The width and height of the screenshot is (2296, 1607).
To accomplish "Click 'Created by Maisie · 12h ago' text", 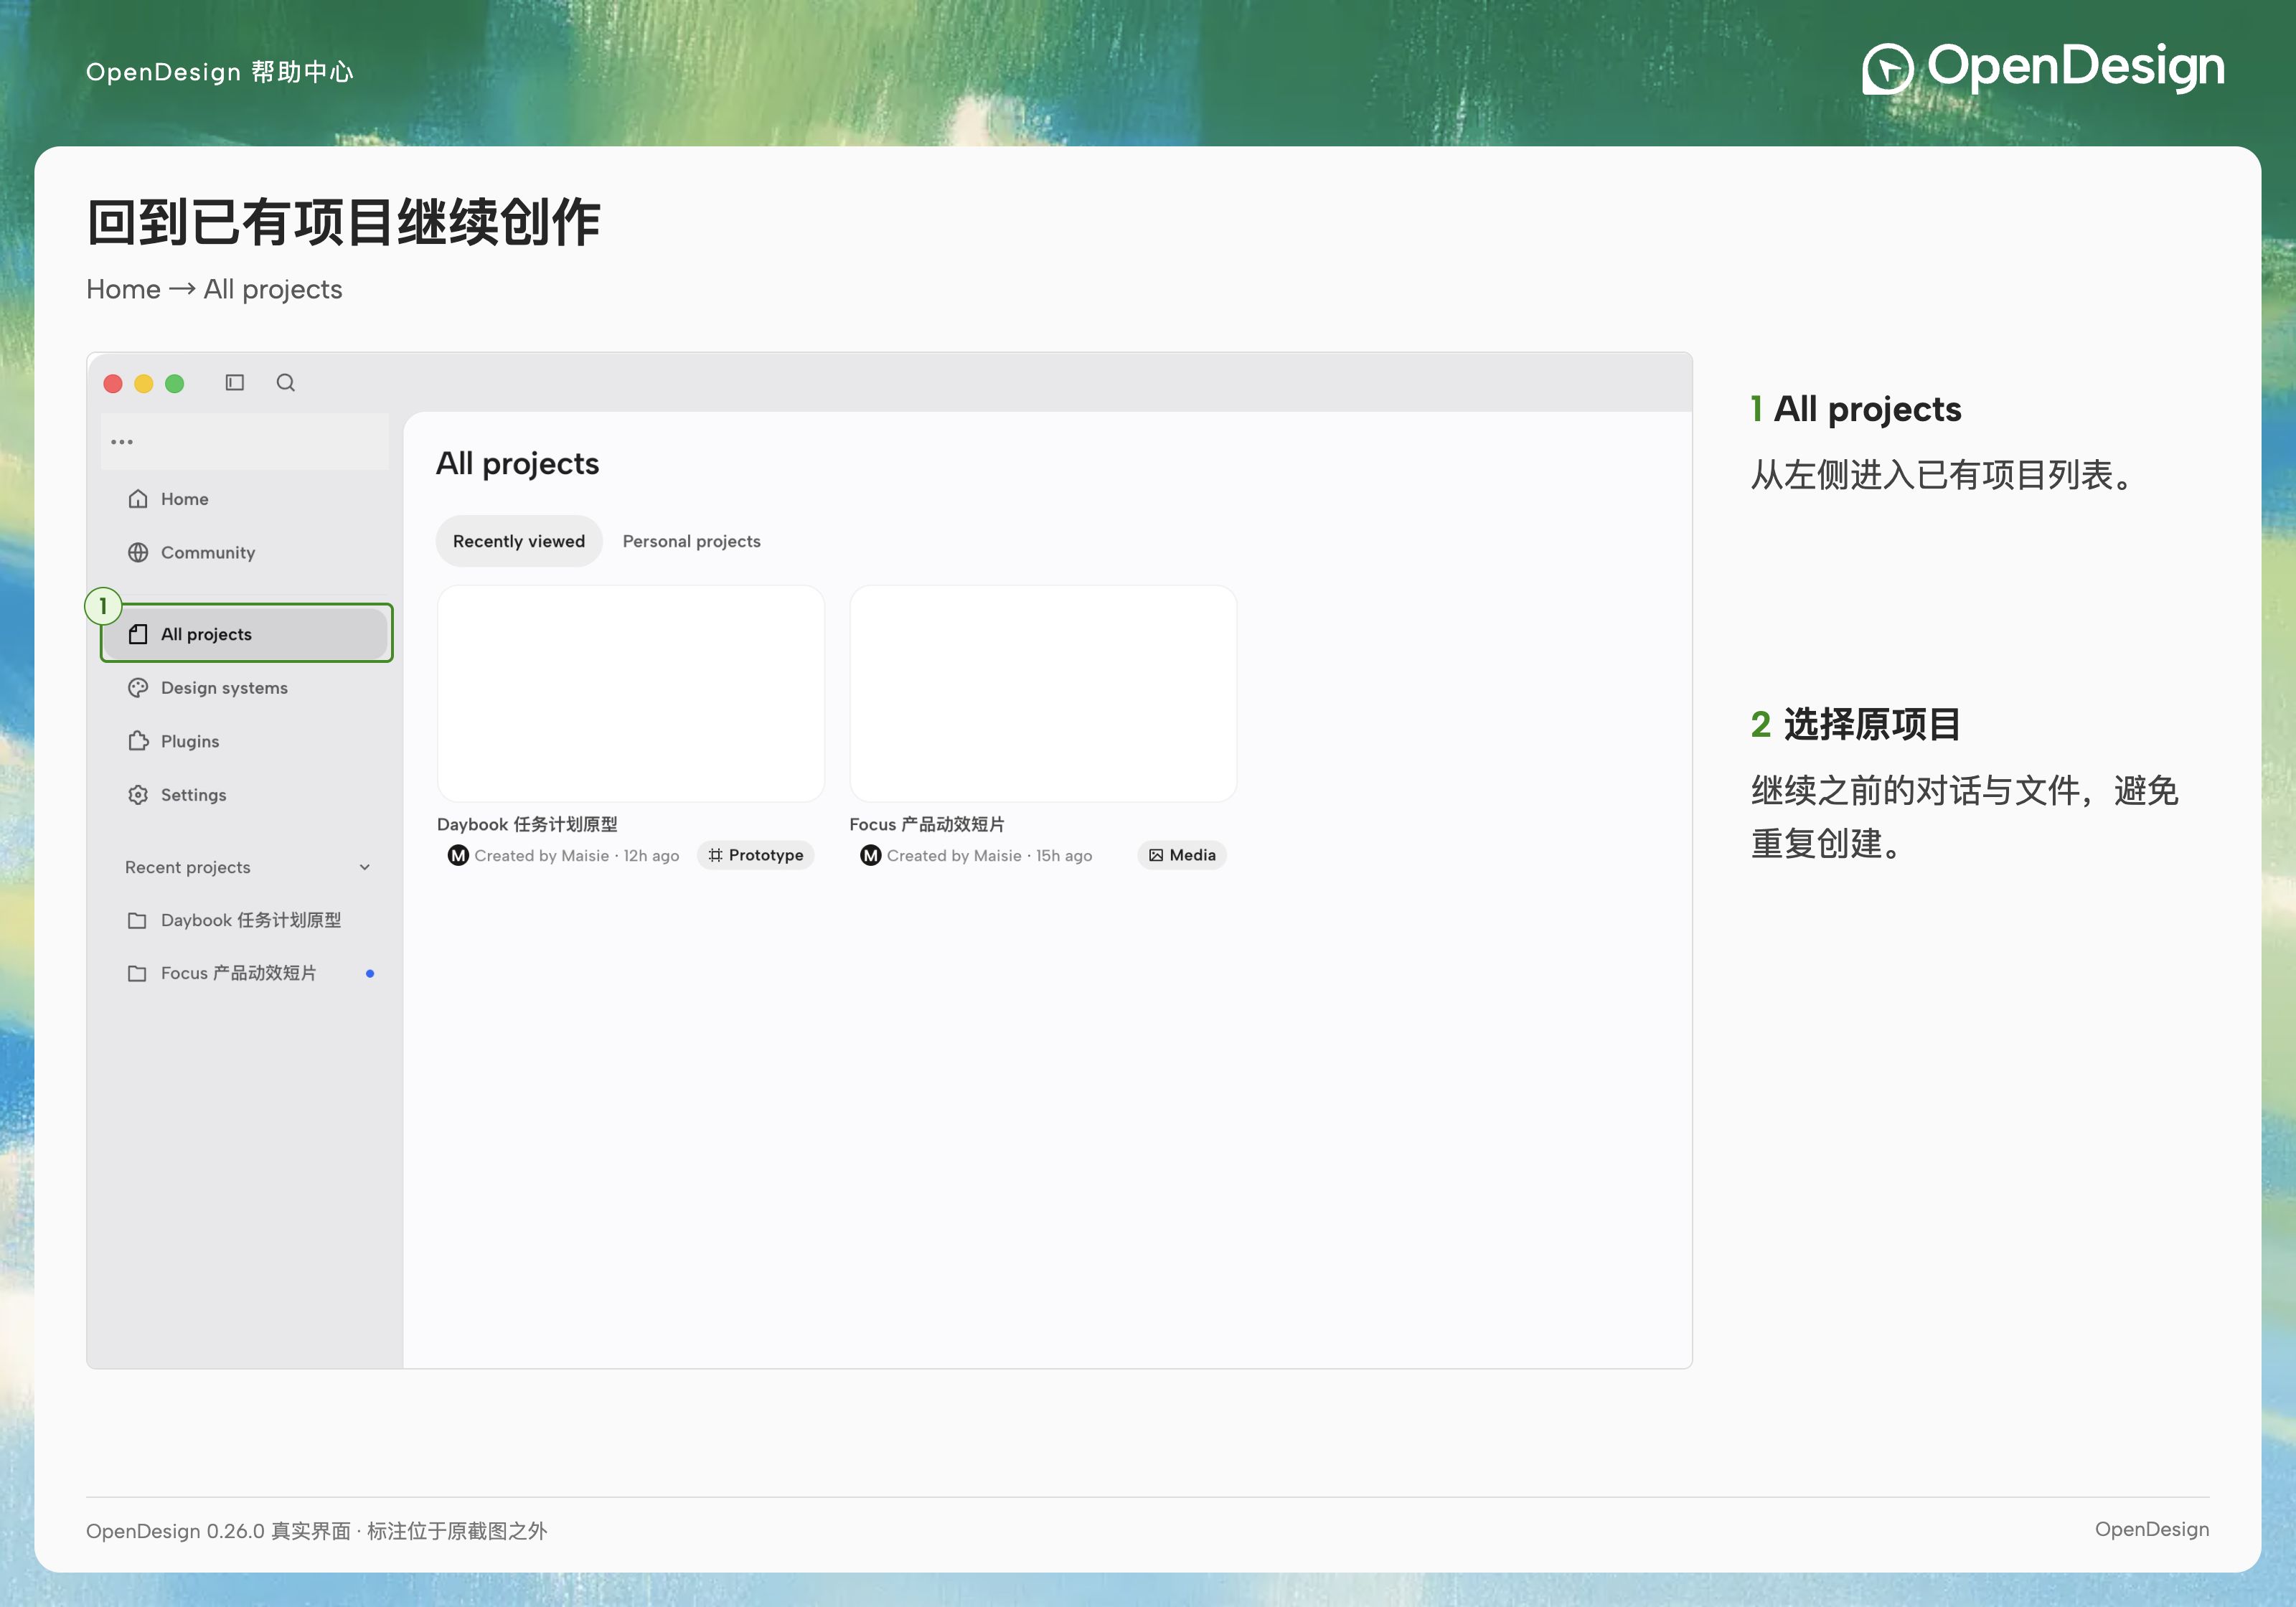I will point(577,856).
